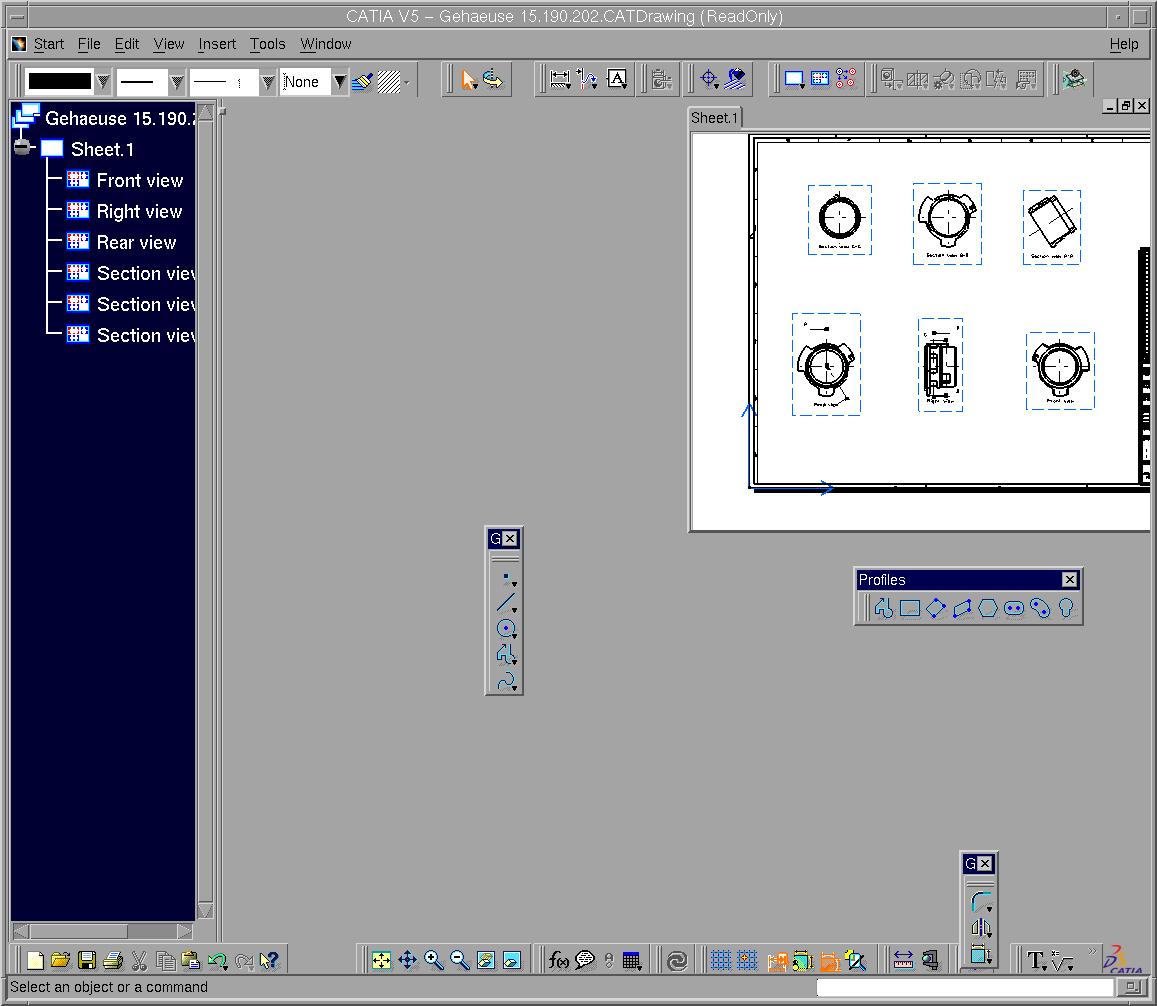The width and height of the screenshot is (1157, 1006).
Task: Select the Rectangle tool in Profiles
Action: [x=910, y=608]
